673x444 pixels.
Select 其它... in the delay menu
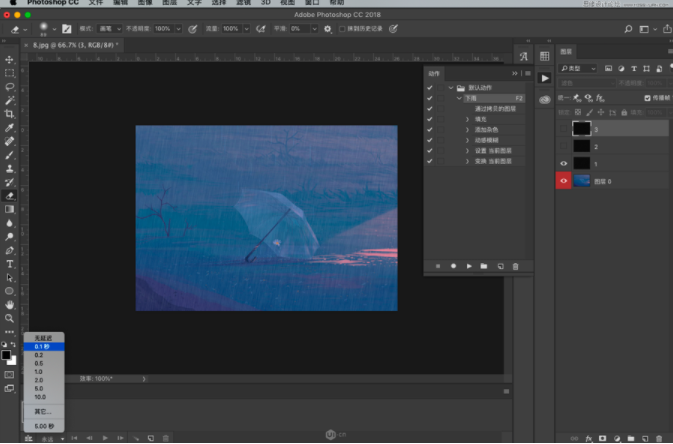[x=43, y=411]
